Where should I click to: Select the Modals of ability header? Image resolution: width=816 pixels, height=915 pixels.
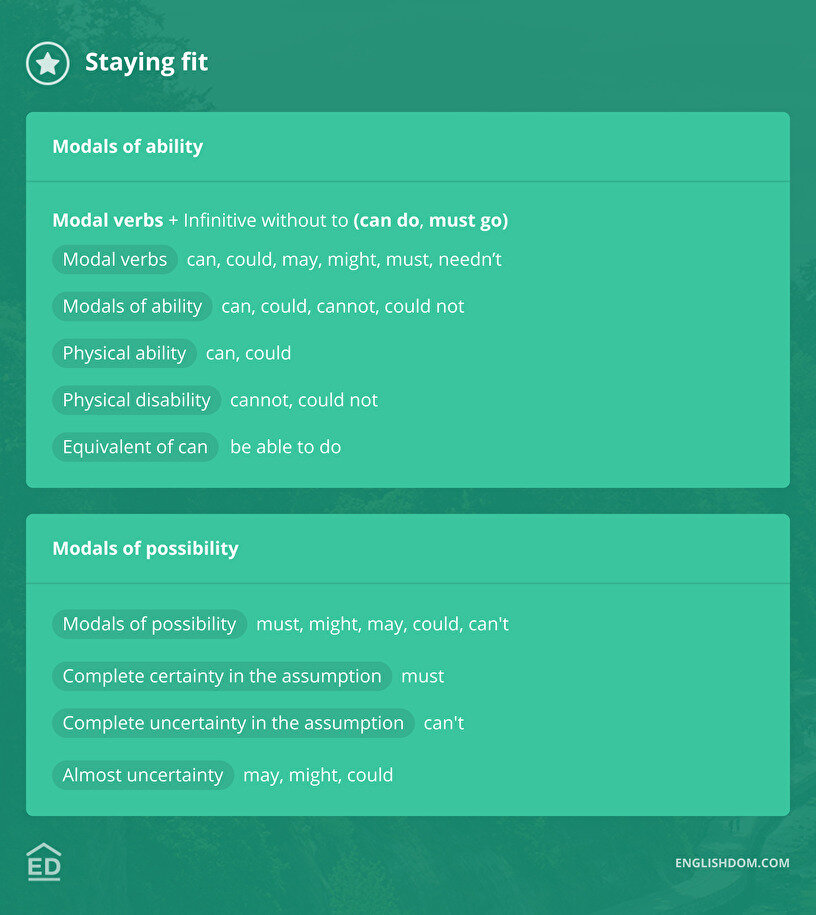127,147
